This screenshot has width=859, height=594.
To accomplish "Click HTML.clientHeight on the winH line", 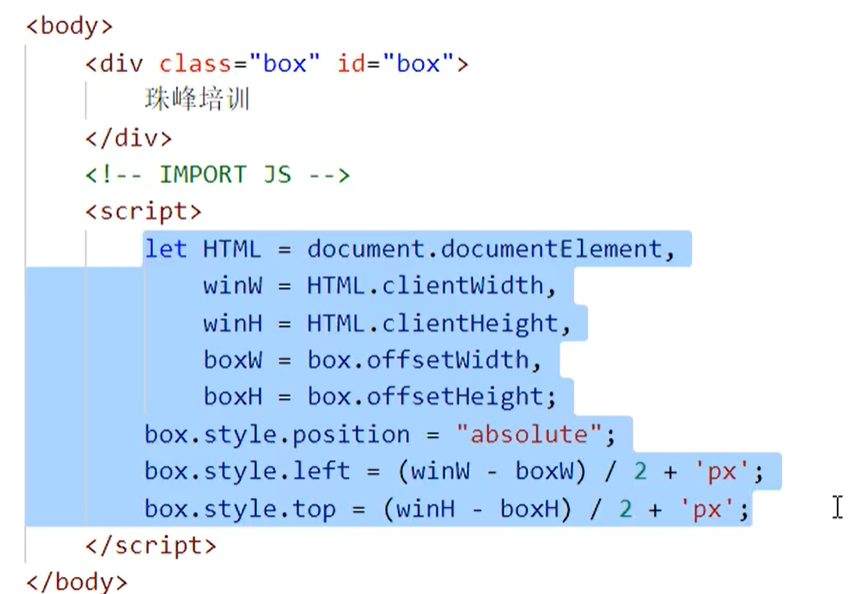I will [x=433, y=323].
